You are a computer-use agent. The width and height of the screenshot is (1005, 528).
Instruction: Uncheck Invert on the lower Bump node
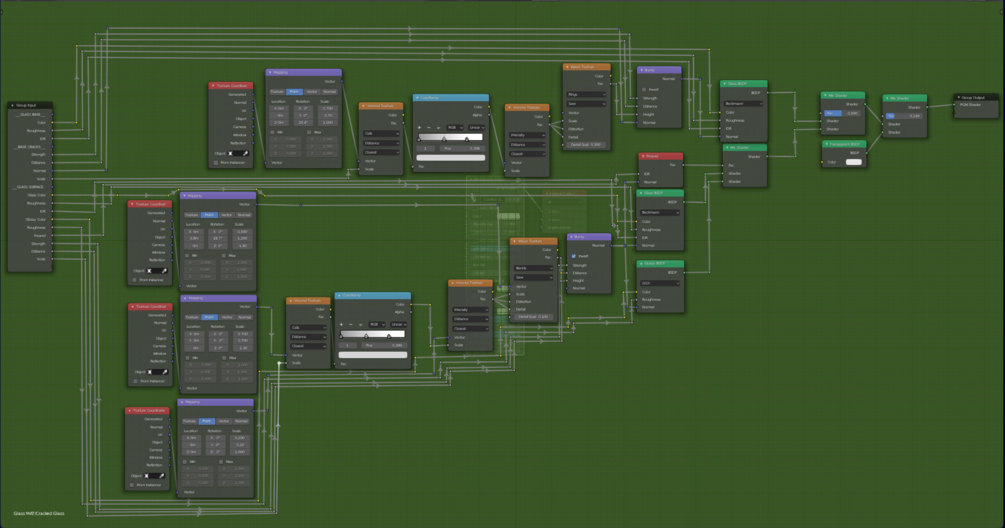(574, 256)
